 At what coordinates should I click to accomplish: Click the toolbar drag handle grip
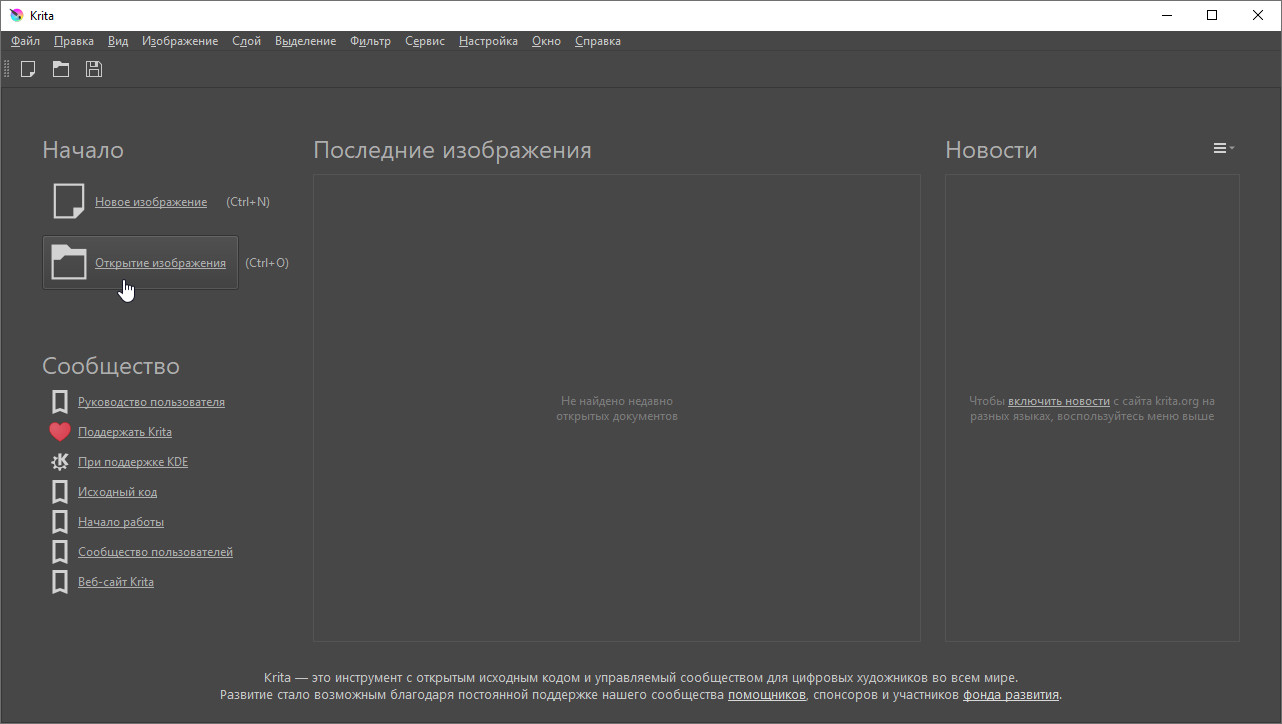(7, 69)
